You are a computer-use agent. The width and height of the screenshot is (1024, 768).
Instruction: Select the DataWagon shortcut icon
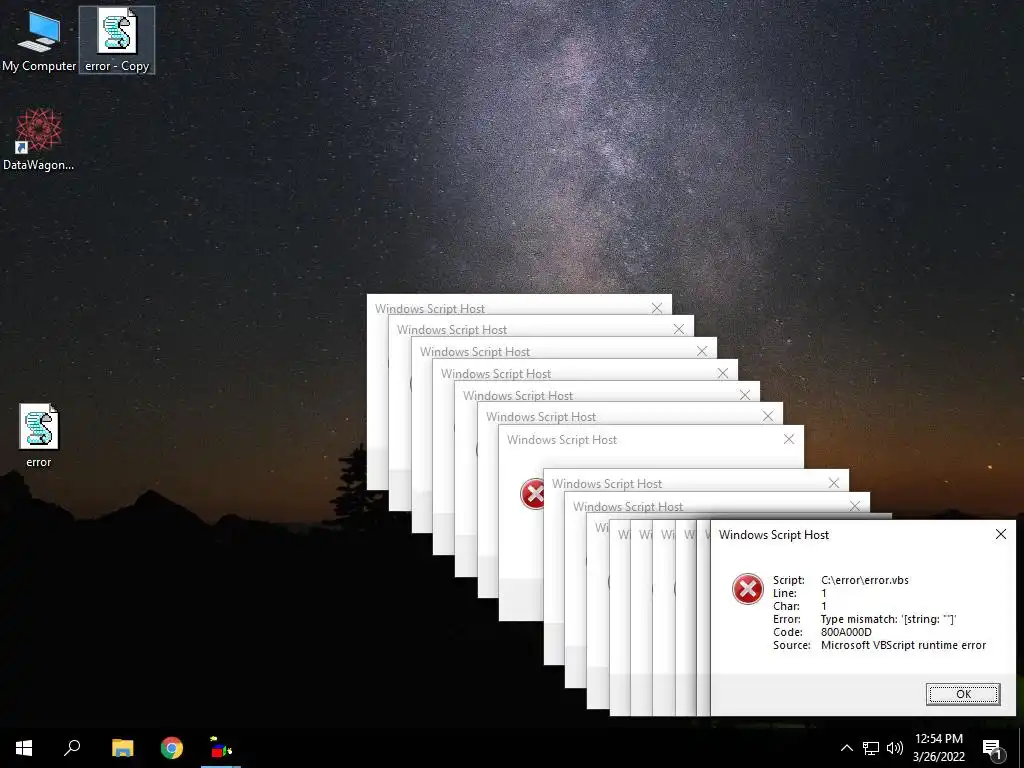[39, 140]
